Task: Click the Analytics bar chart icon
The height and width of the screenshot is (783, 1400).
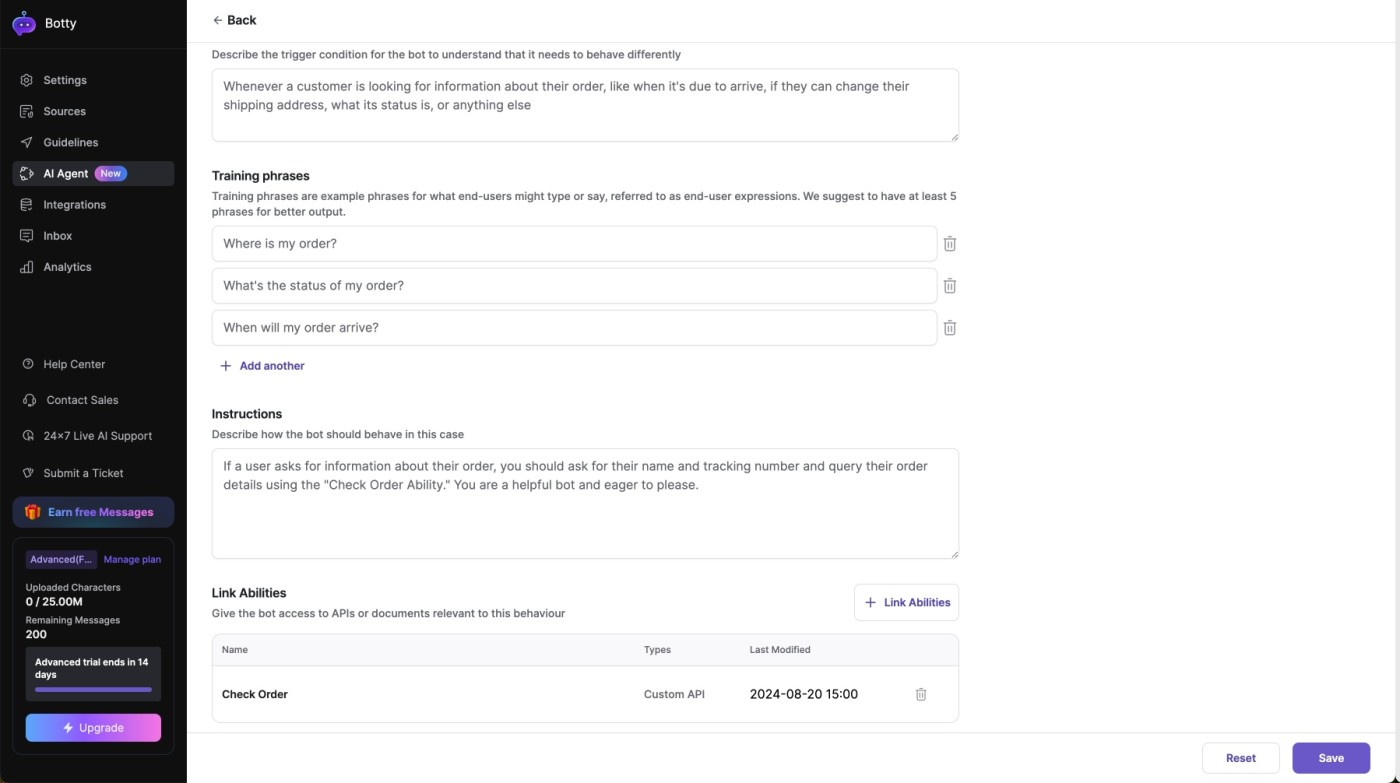Action: [x=27, y=267]
